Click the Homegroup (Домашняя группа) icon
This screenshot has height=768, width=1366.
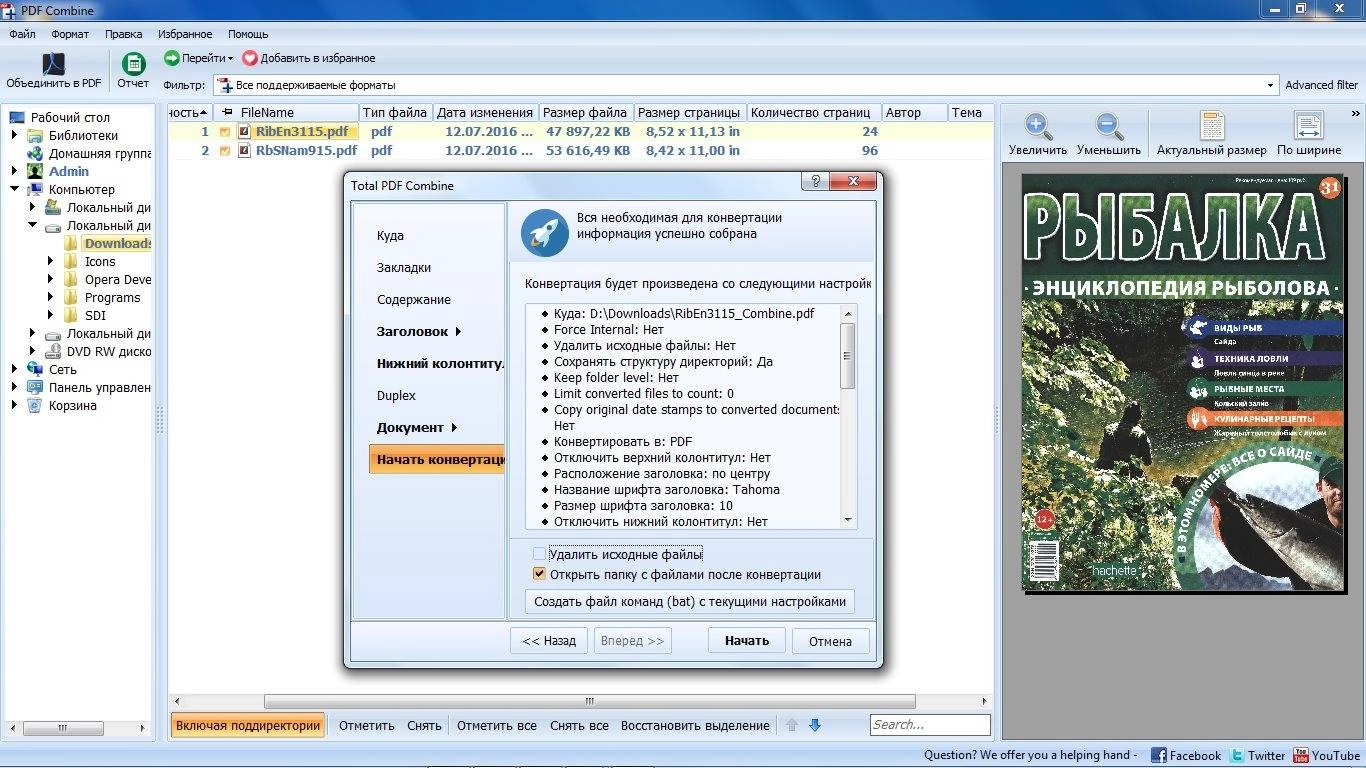(35, 153)
